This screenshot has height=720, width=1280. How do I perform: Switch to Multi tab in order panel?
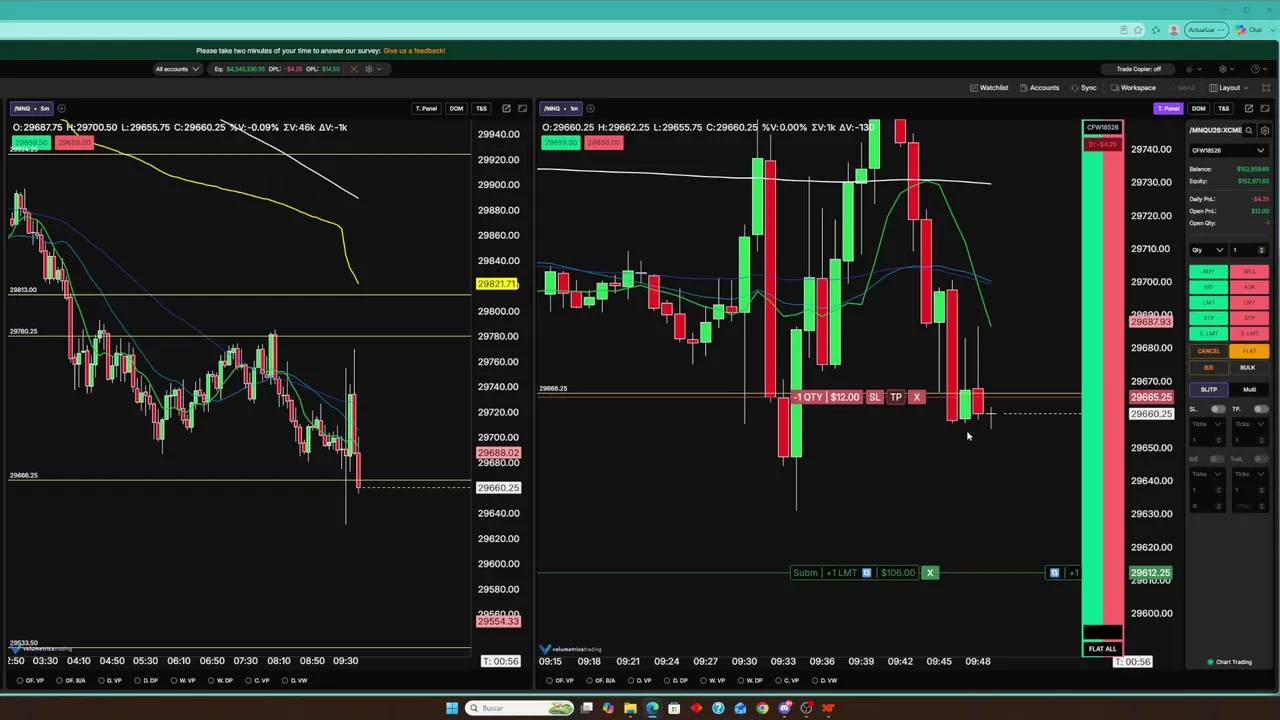[x=1249, y=389]
